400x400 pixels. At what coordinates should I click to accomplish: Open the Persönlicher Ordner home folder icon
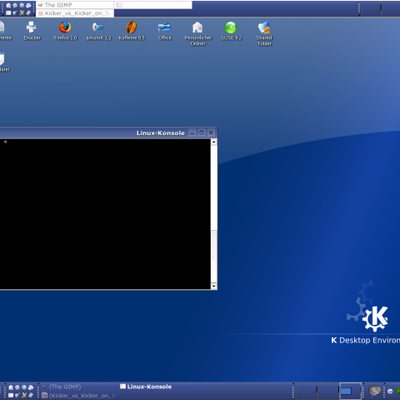(198, 33)
